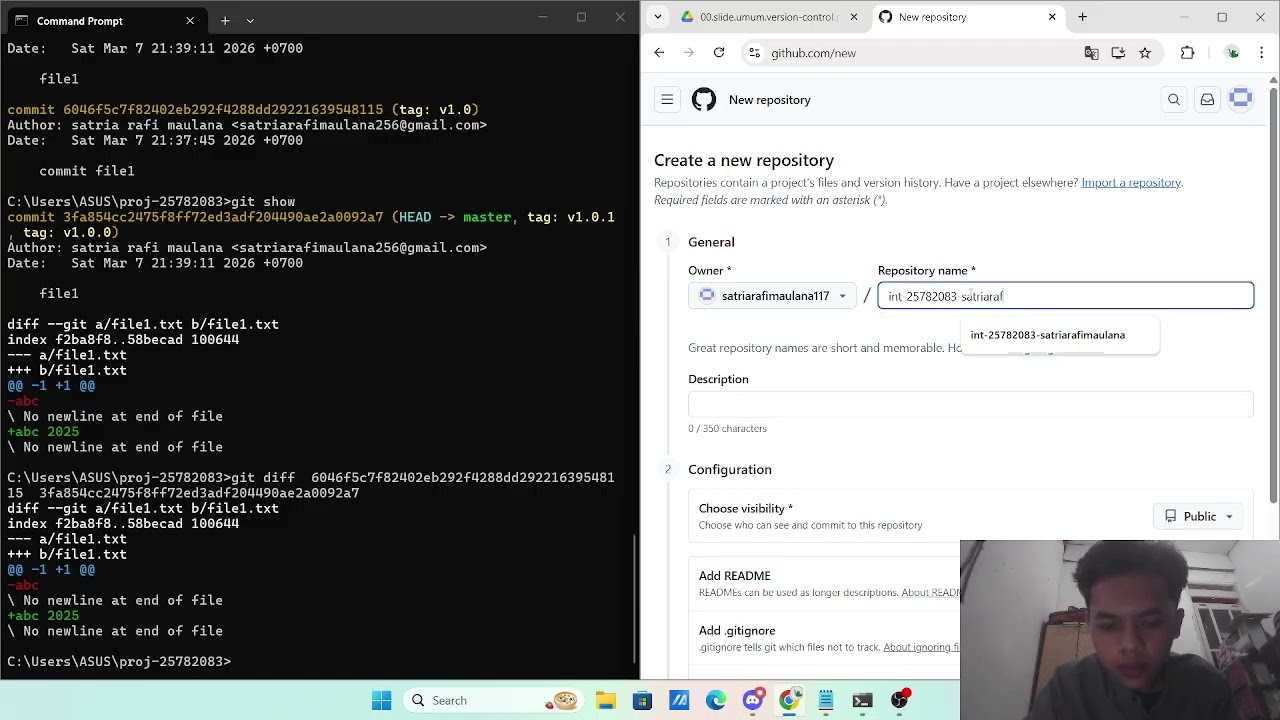Open the blue slanted-logo taskbar app
Image resolution: width=1280 pixels, height=720 pixels.
click(679, 701)
